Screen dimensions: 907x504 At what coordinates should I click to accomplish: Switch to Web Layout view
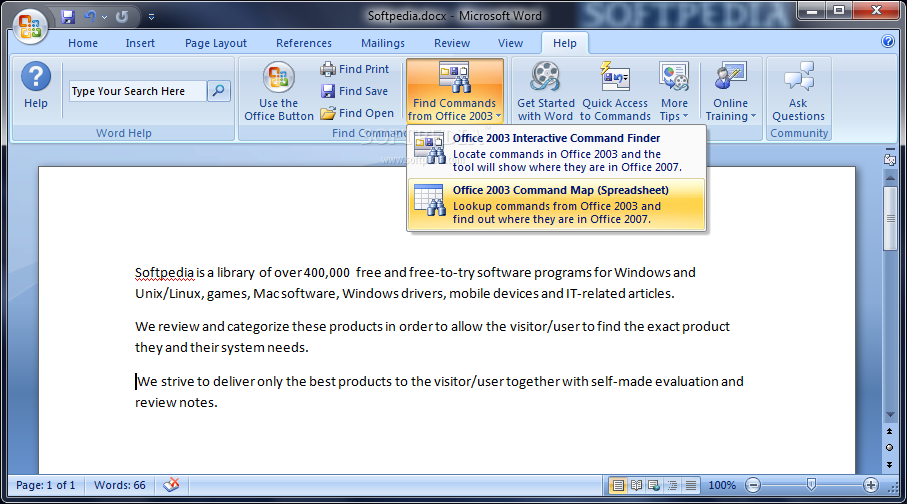pyautogui.click(x=654, y=485)
